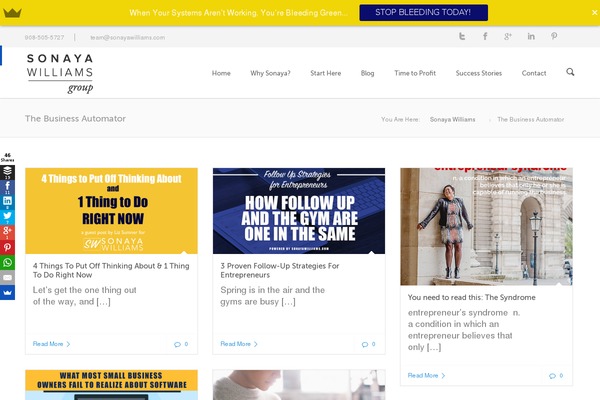The width and height of the screenshot is (600, 400).
Task: Open the Twitter icon in top bar
Action: pos(462,36)
